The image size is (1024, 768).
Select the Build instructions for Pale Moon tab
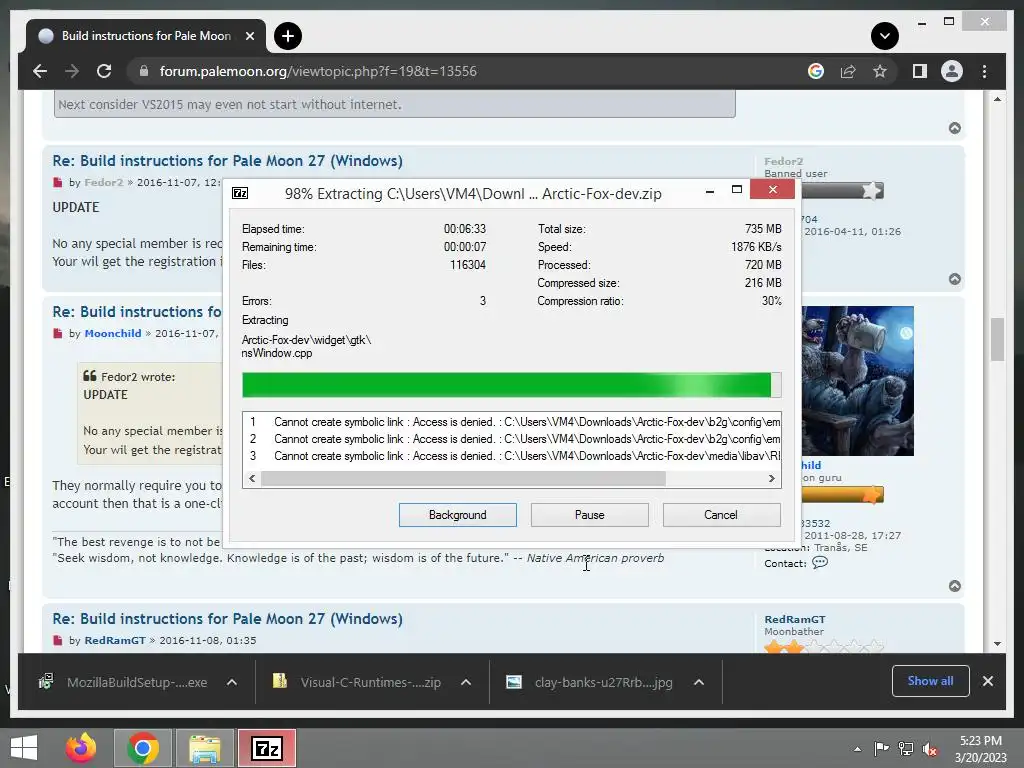146,36
